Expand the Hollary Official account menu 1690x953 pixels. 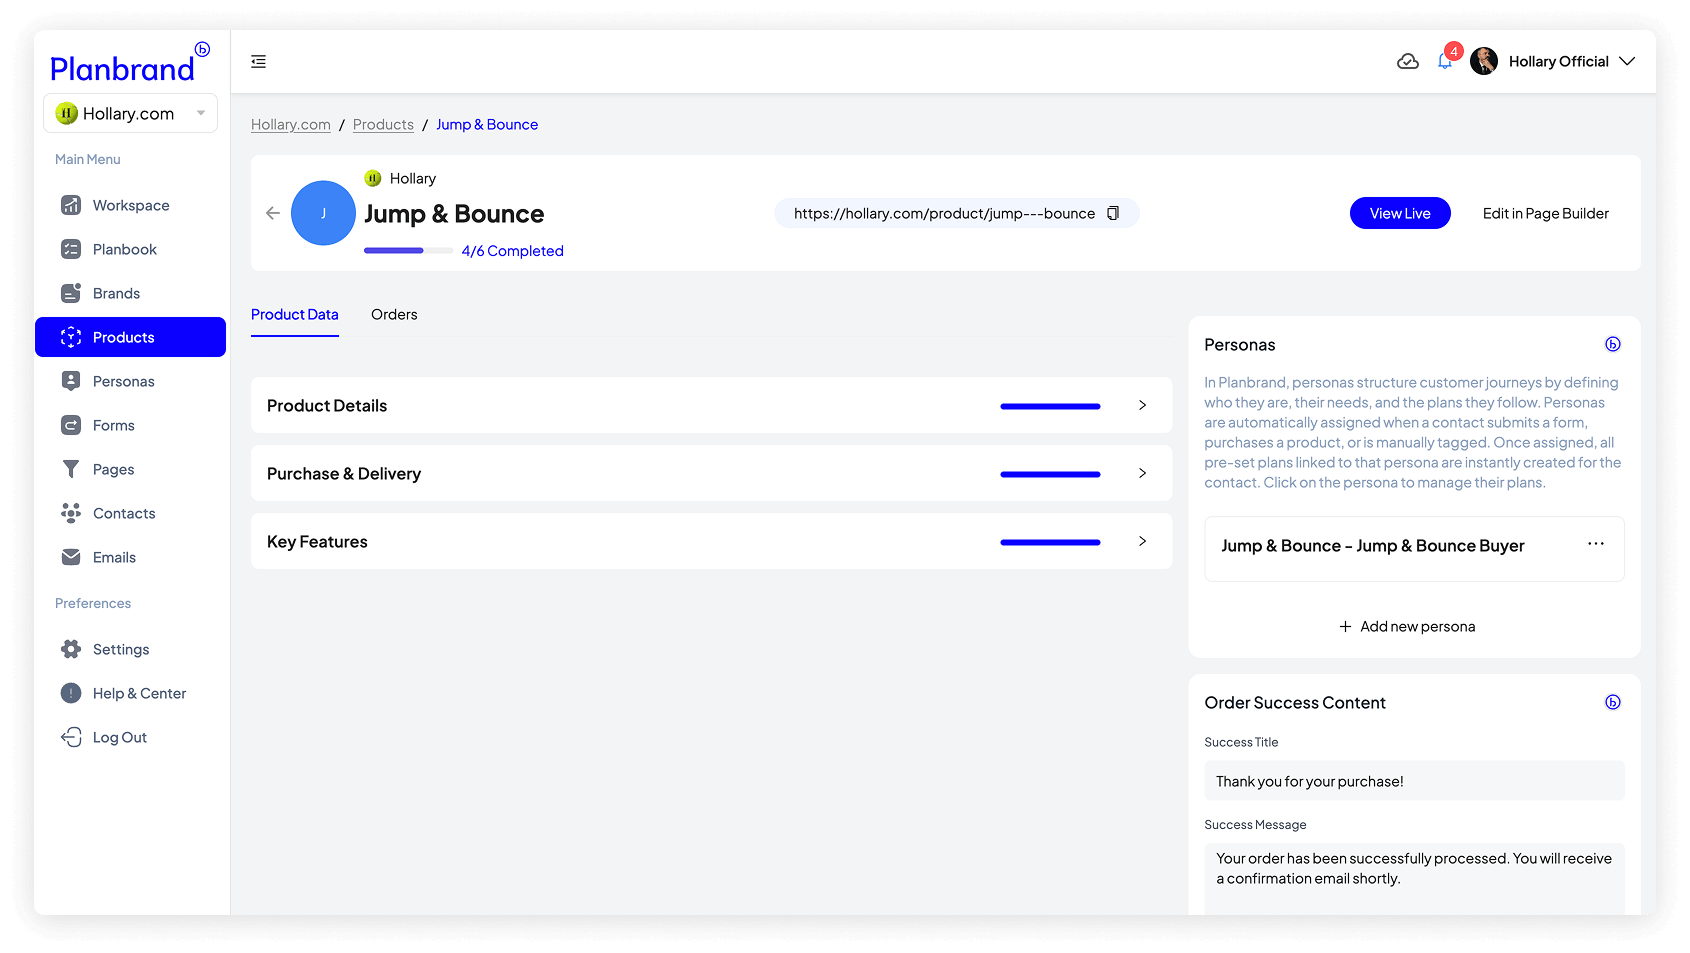[x=1626, y=62]
